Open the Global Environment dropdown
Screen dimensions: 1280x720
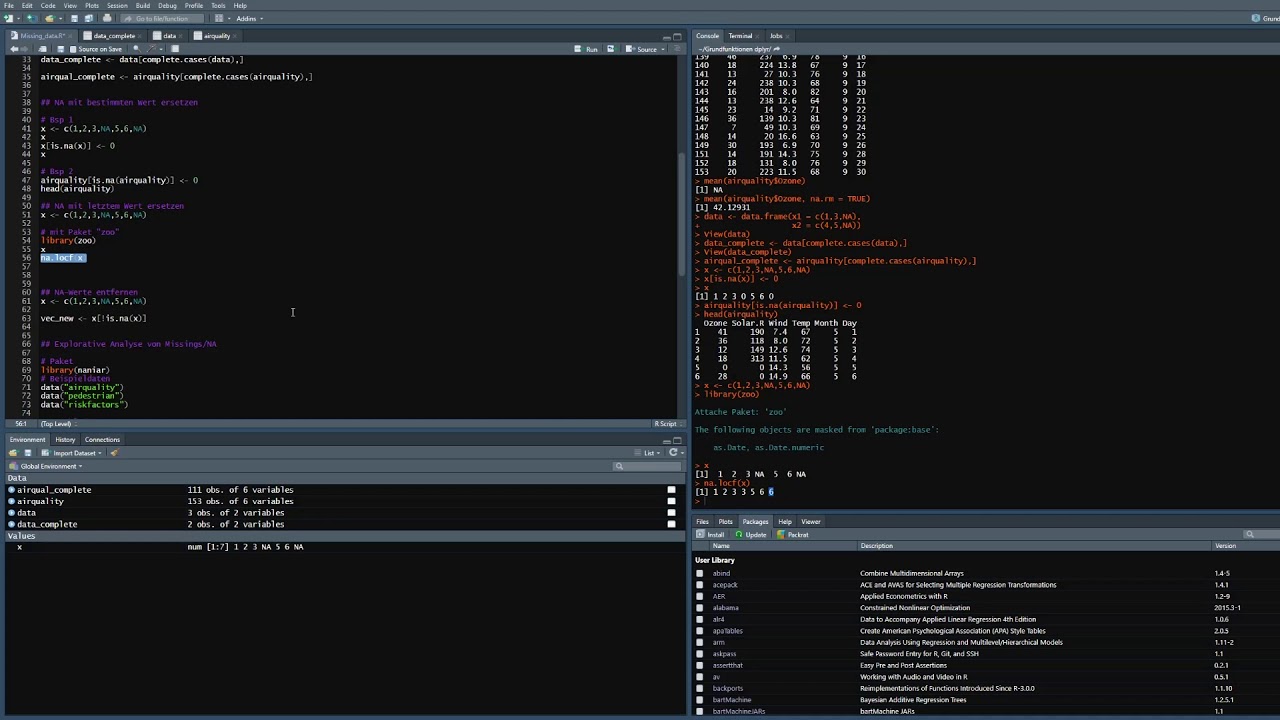point(46,466)
